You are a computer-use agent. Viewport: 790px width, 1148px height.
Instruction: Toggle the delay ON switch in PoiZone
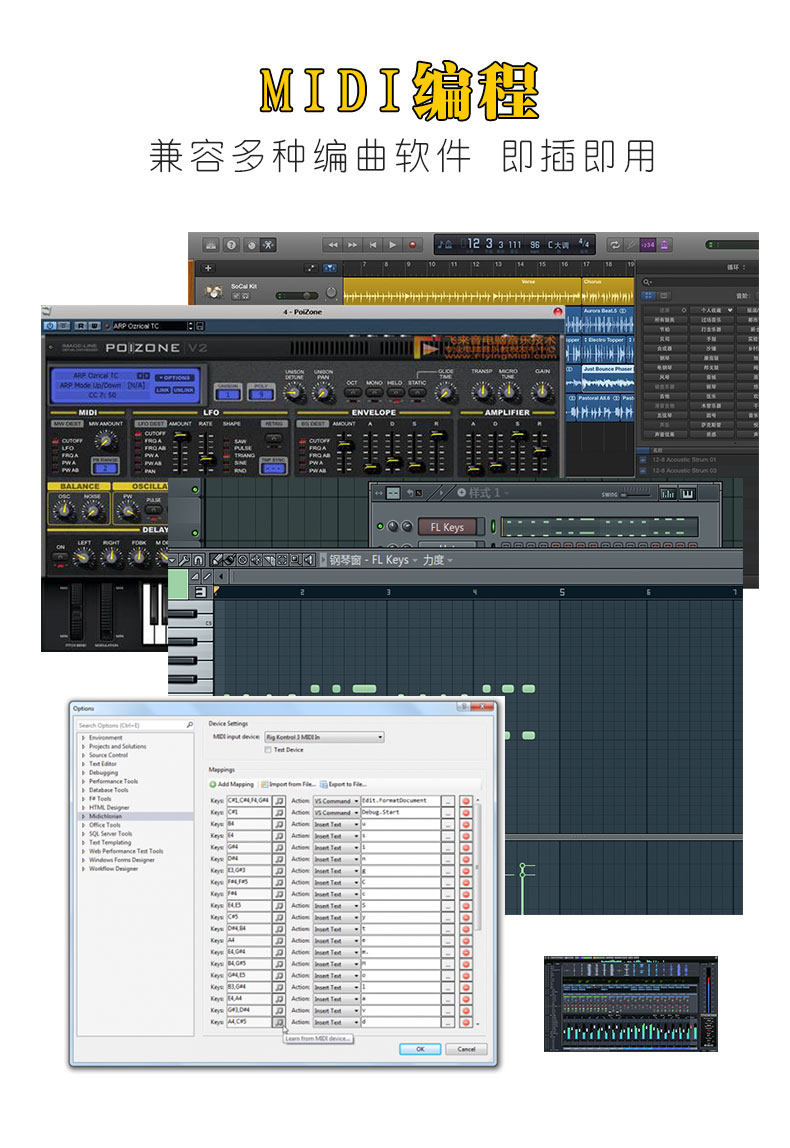61,557
